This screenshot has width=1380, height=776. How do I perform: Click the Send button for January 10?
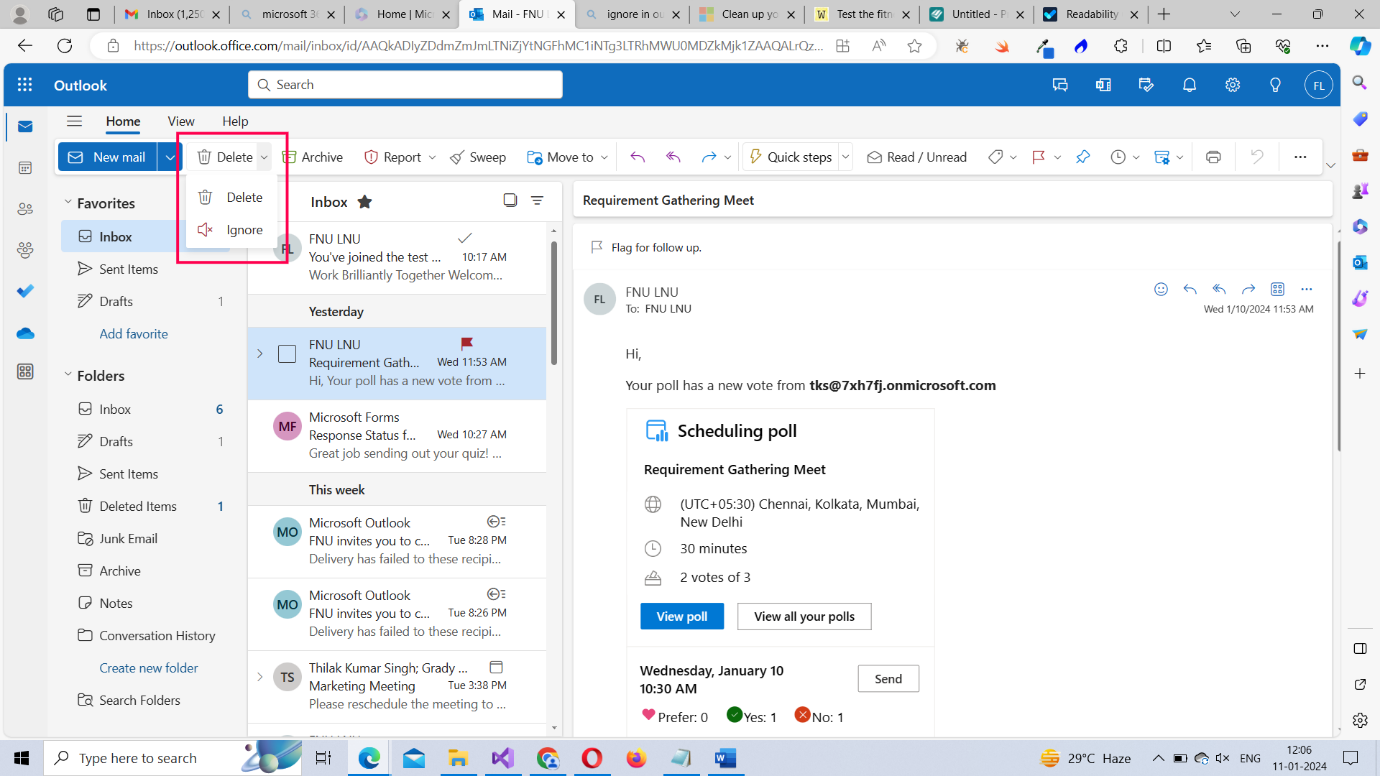(x=888, y=679)
